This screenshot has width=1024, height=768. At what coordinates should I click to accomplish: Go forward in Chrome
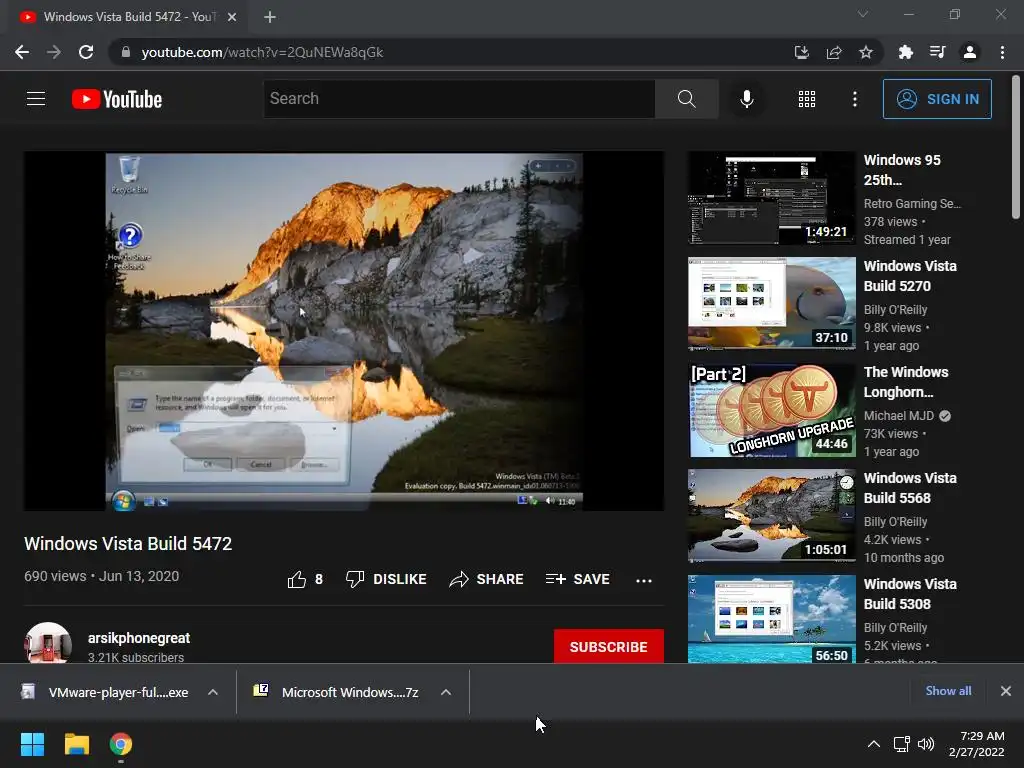point(54,52)
